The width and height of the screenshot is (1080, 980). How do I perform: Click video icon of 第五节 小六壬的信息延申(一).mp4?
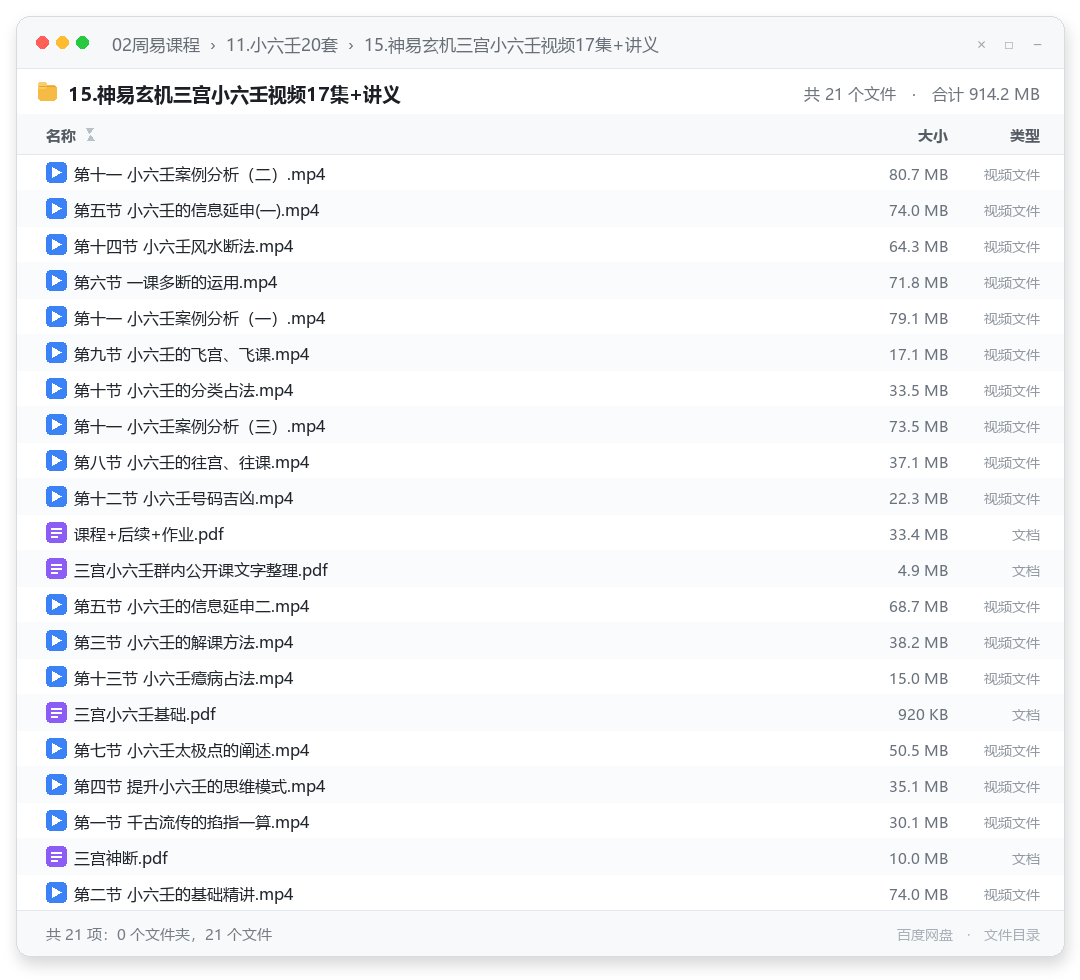click(x=56, y=209)
